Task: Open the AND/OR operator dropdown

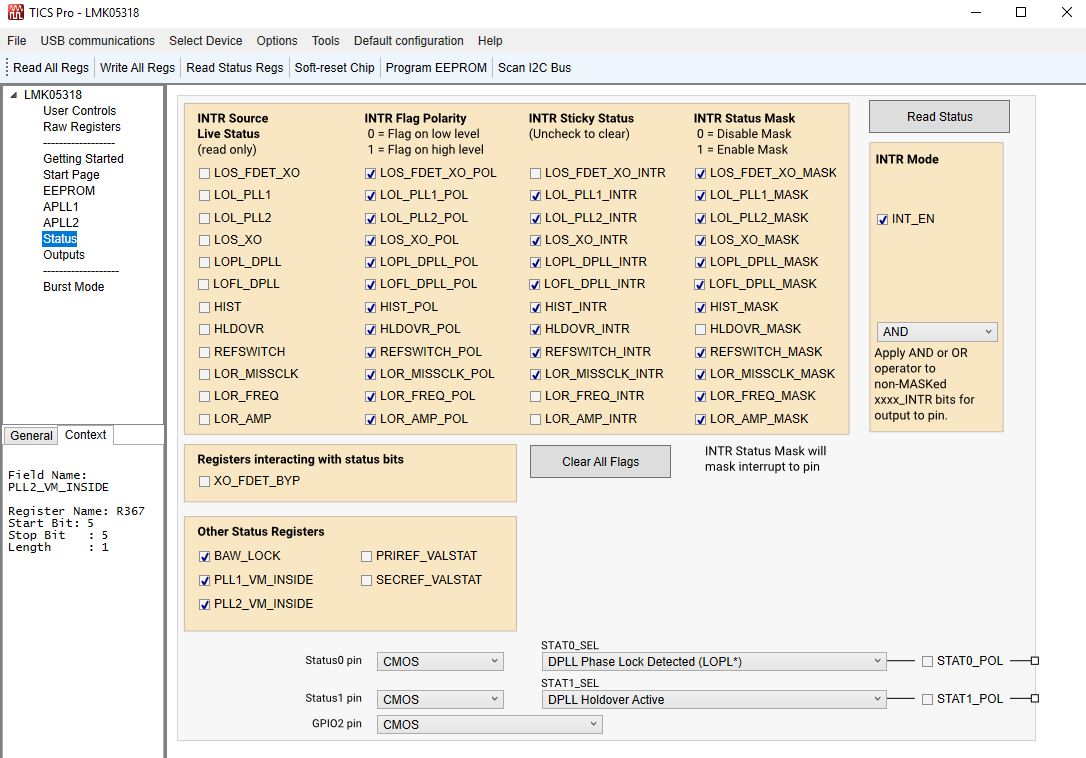Action: (x=937, y=332)
